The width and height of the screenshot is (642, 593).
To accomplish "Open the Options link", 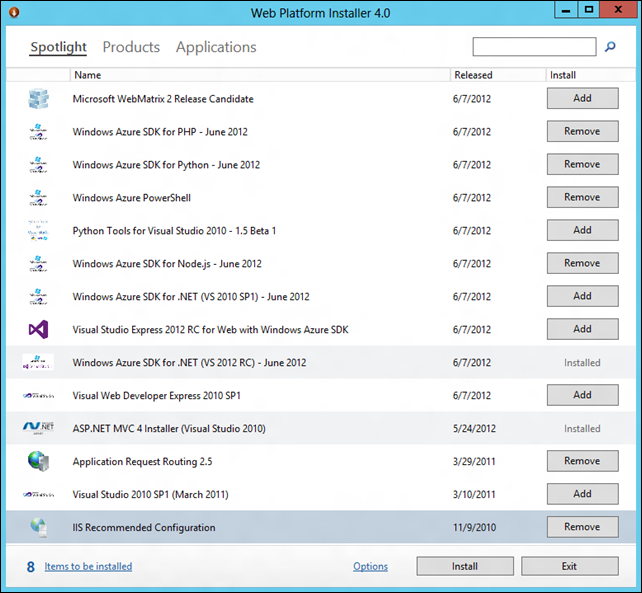I will click(371, 566).
